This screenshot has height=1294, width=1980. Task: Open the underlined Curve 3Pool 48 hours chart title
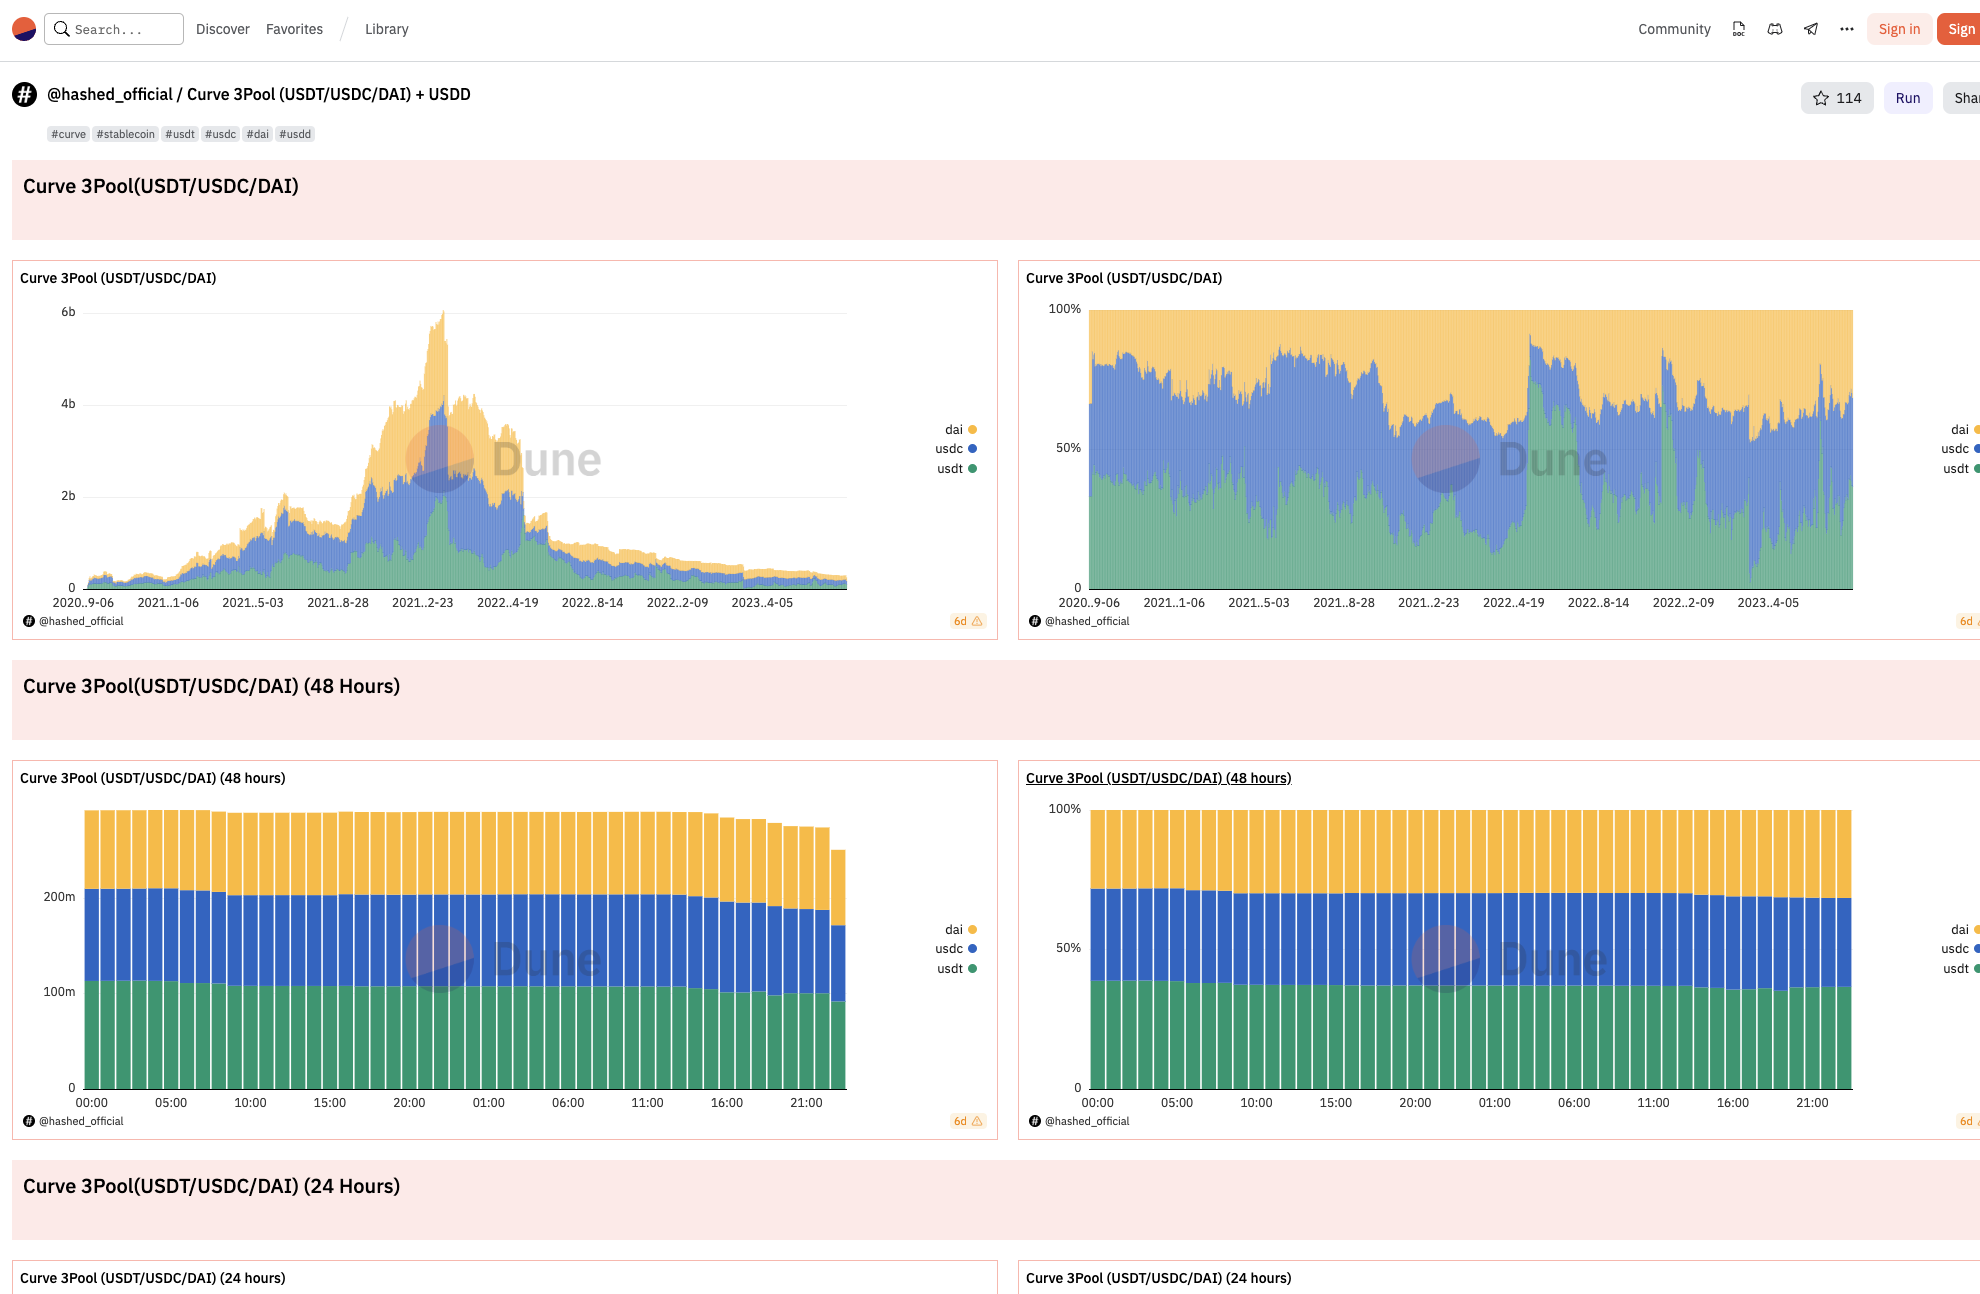point(1158,778)
